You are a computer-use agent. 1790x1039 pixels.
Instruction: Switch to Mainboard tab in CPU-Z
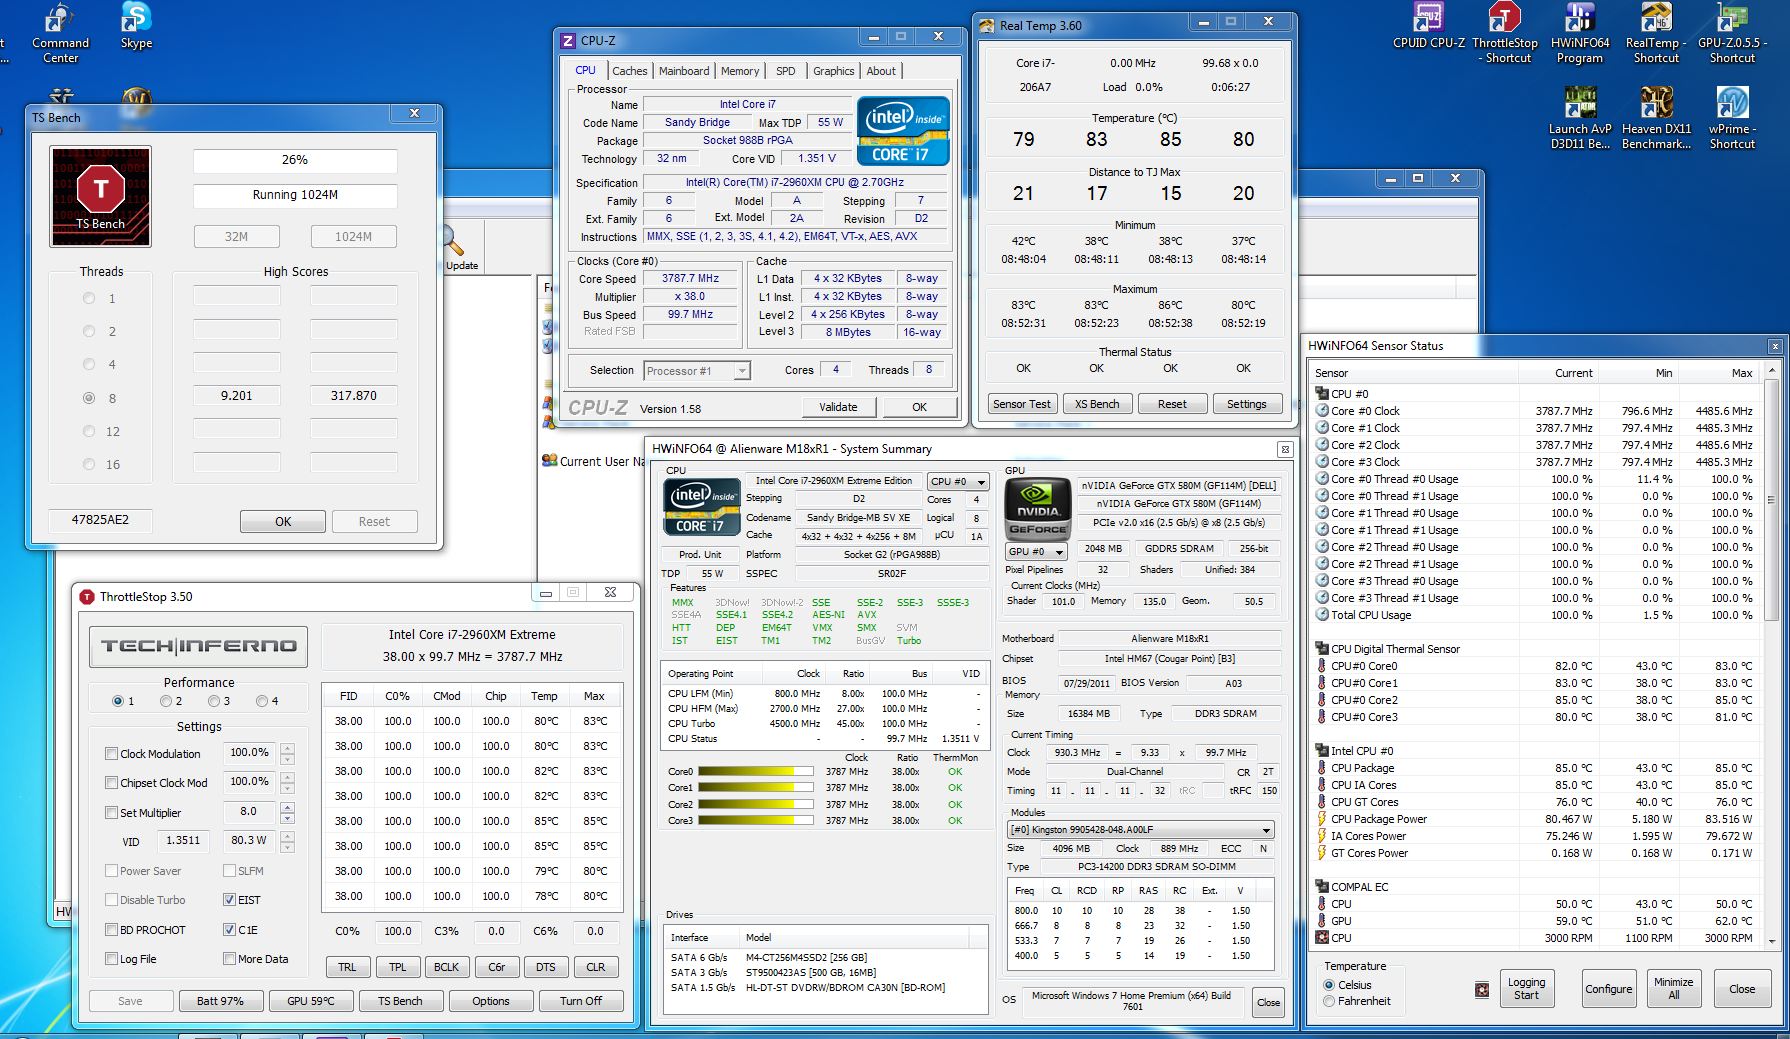tap(684, 71)
